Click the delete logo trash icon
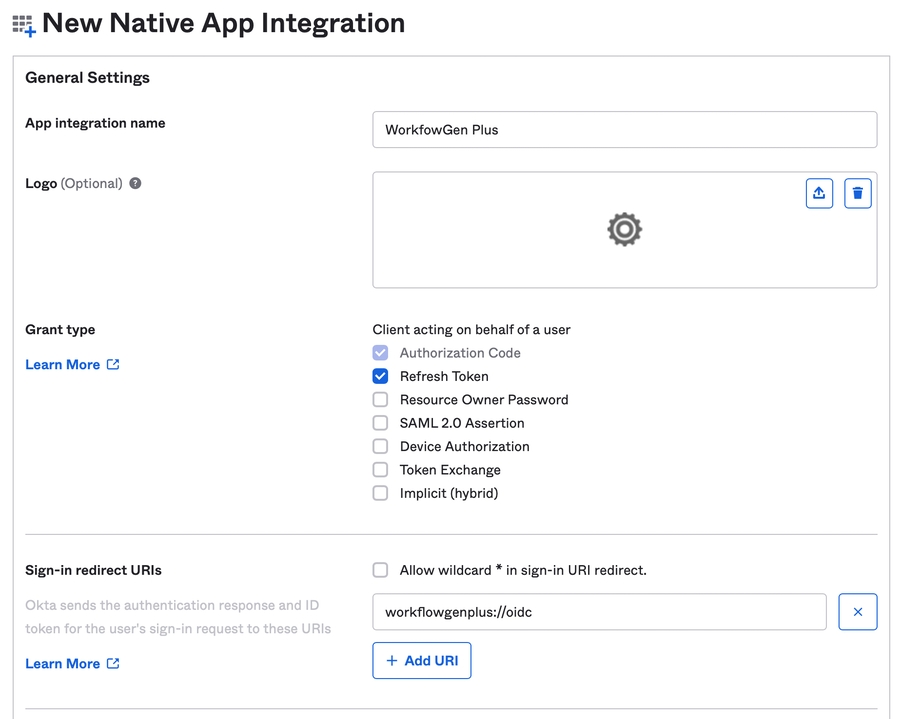This screenshot has width=900, height=719. 857,193
